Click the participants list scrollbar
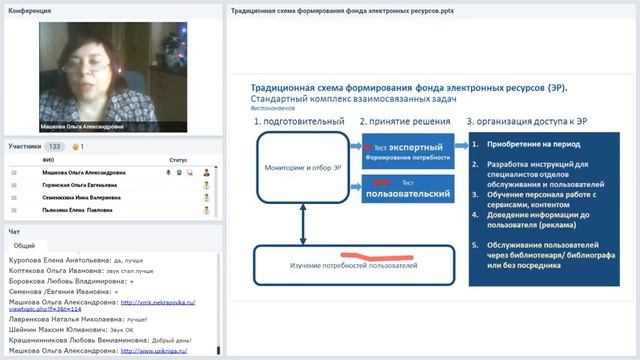 coord(216,192)
